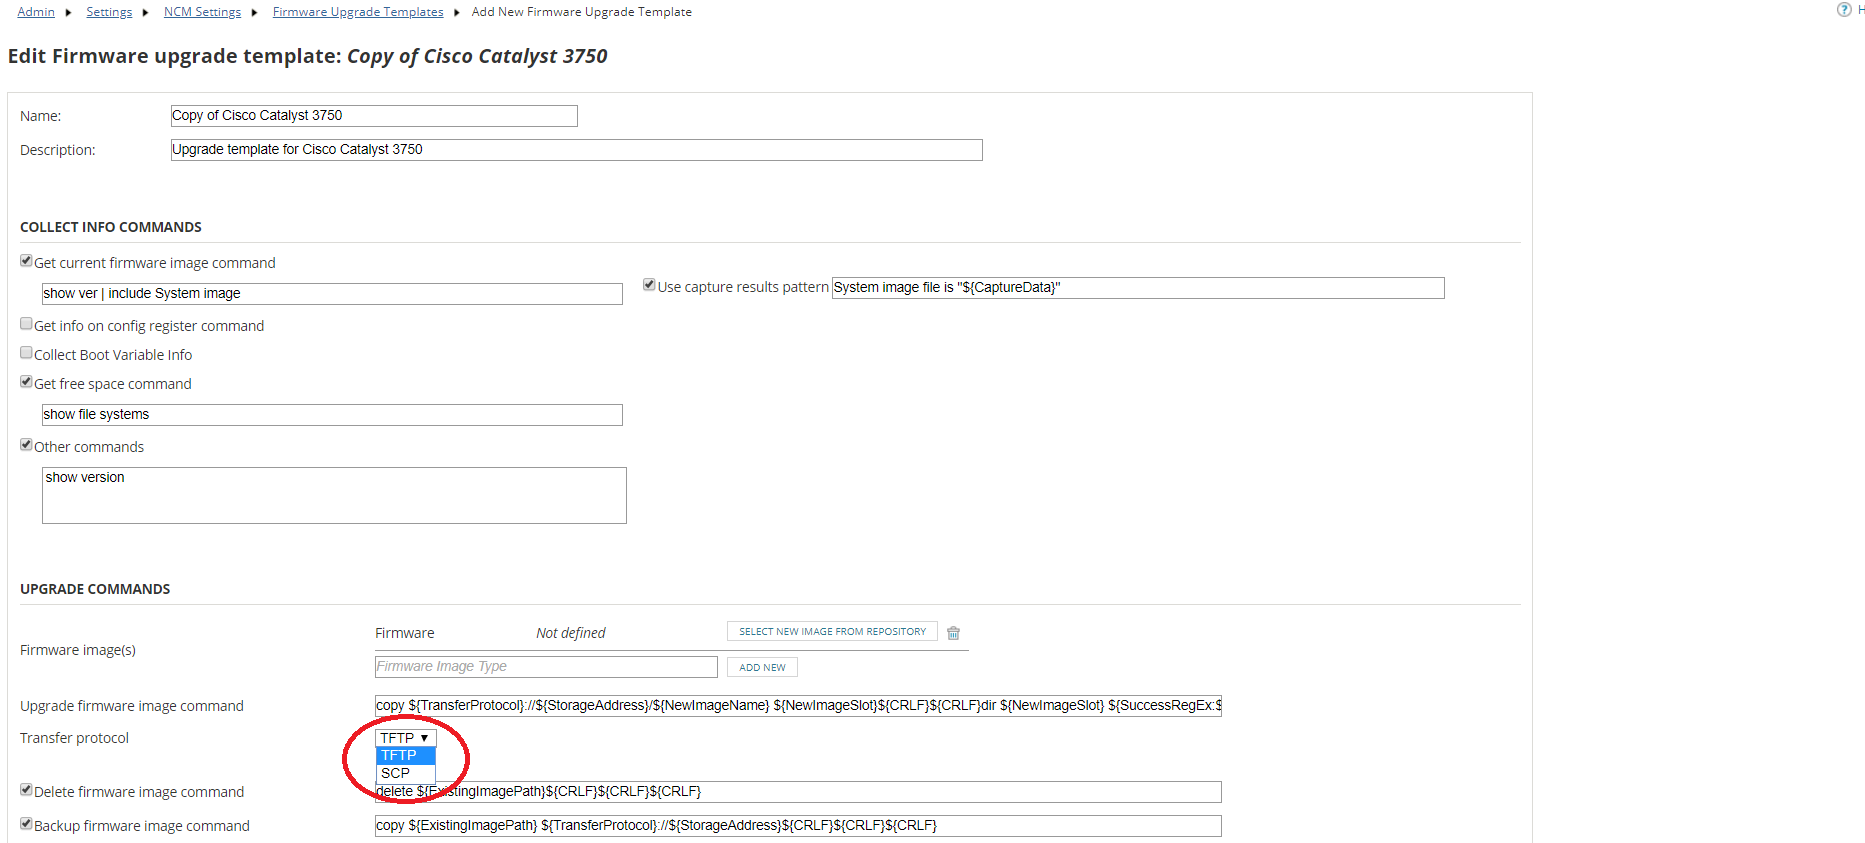Select SCP option in protocol list
Image resolution: width=1865 pixels, height=843 pixels.
point(405,773)
